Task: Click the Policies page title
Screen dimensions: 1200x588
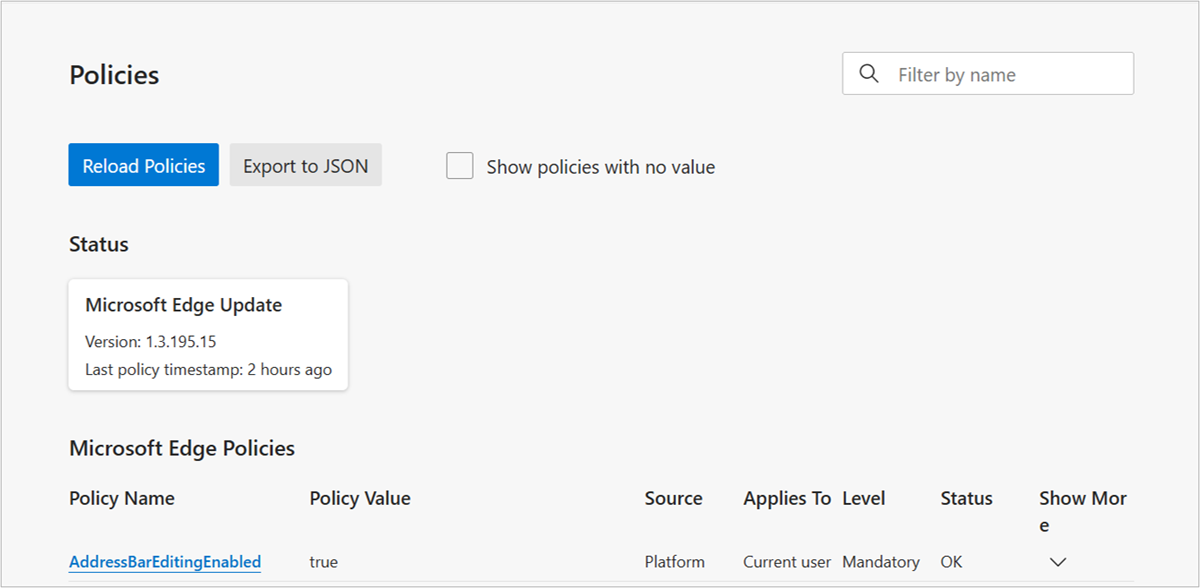Action: 113,74
